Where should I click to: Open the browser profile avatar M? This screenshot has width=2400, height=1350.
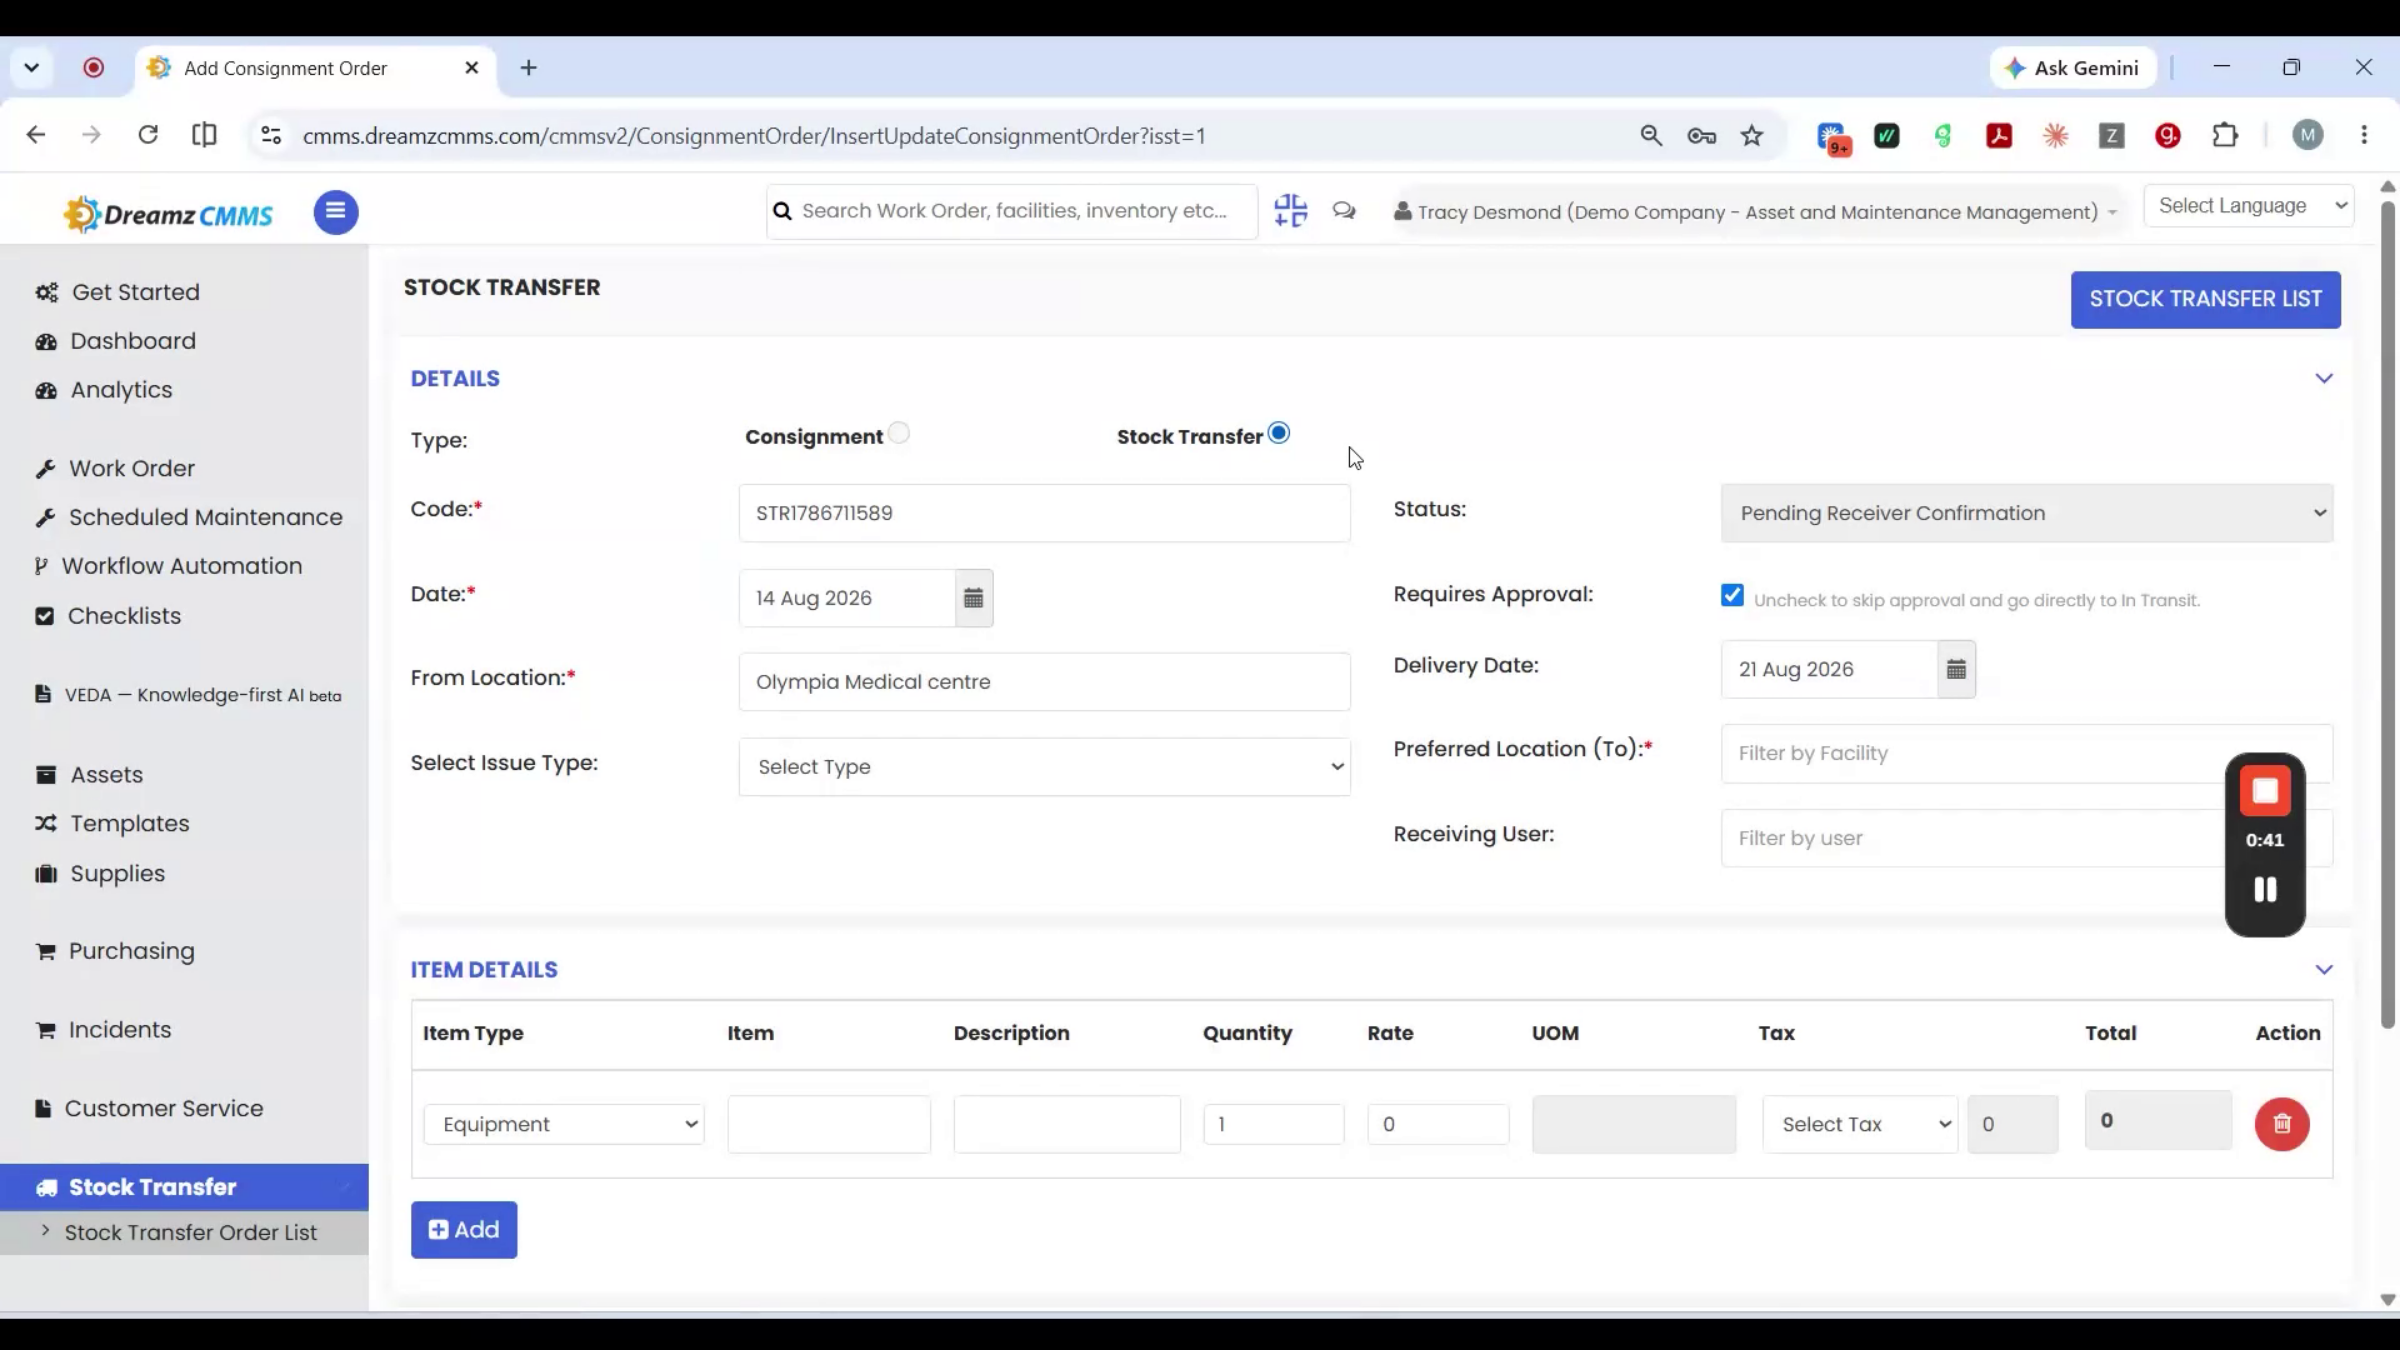[2308, 135]
